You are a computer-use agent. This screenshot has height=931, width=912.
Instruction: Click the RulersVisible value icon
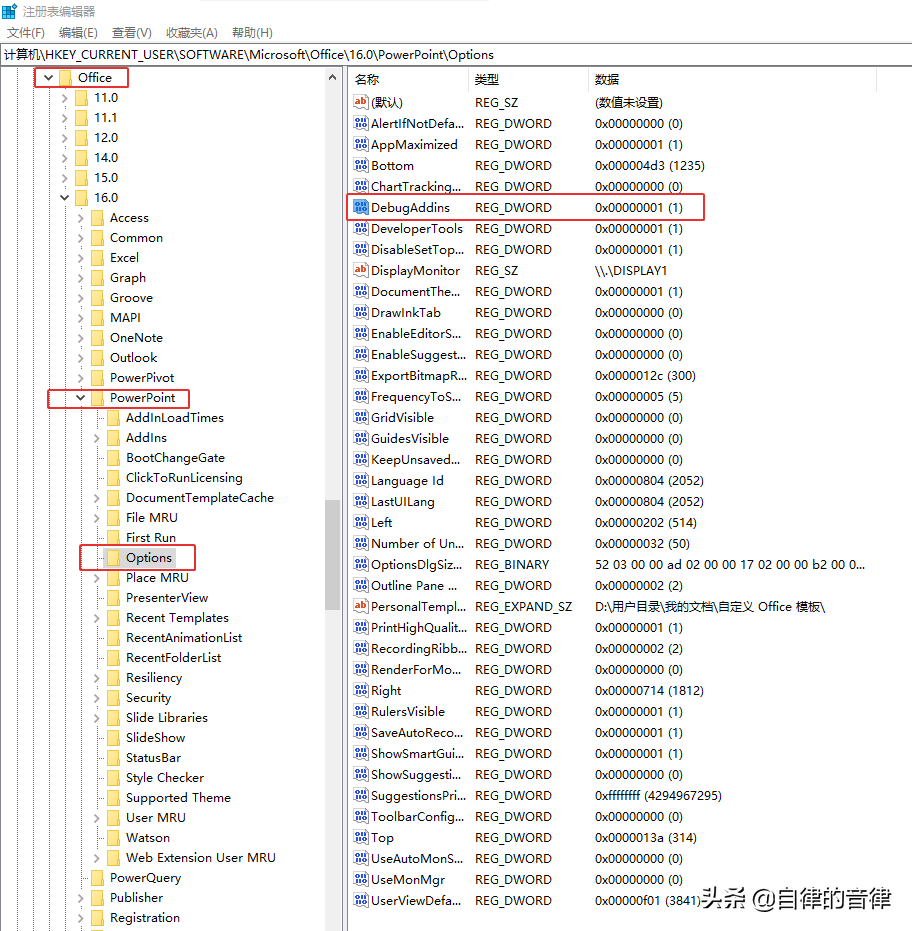360,711
